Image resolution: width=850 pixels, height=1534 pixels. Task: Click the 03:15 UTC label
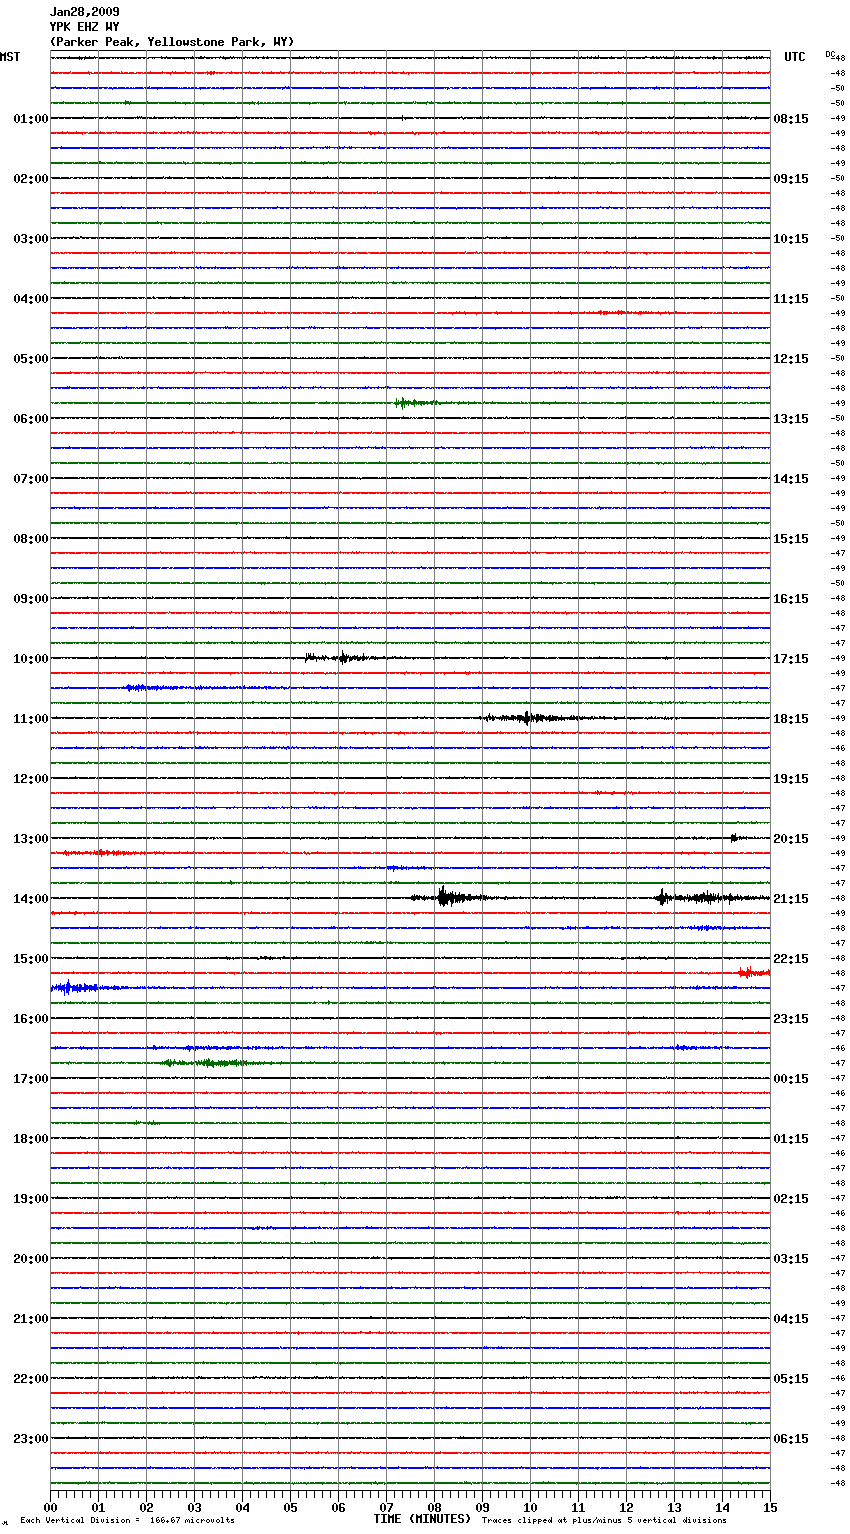click(791, 1259)
